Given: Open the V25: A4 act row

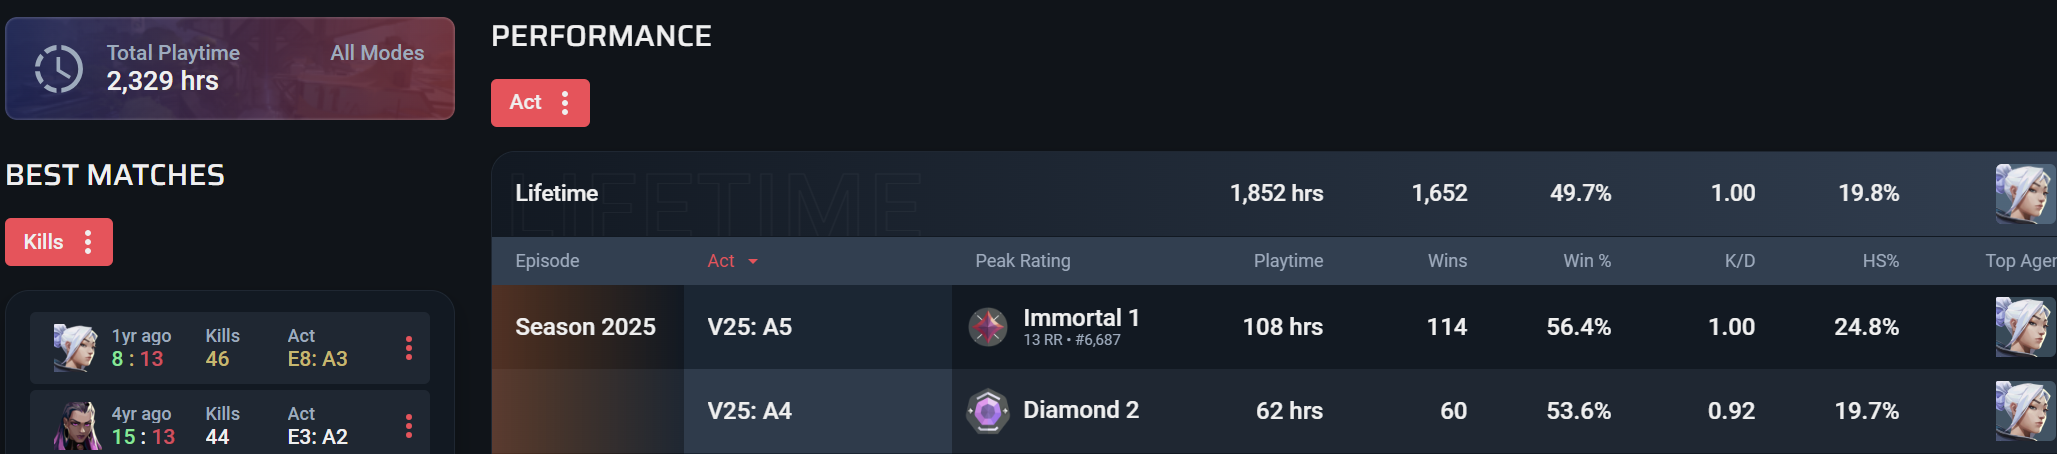Looking at the screenshot, I should (749, 411).
